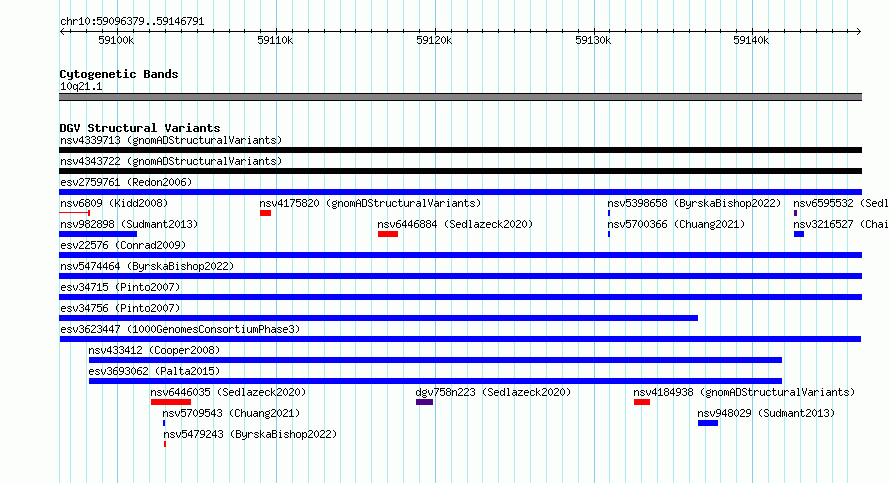Click the 59110k ruler position label
The image size is (890, 483).
pyautogui.click(x=275, y=40)
